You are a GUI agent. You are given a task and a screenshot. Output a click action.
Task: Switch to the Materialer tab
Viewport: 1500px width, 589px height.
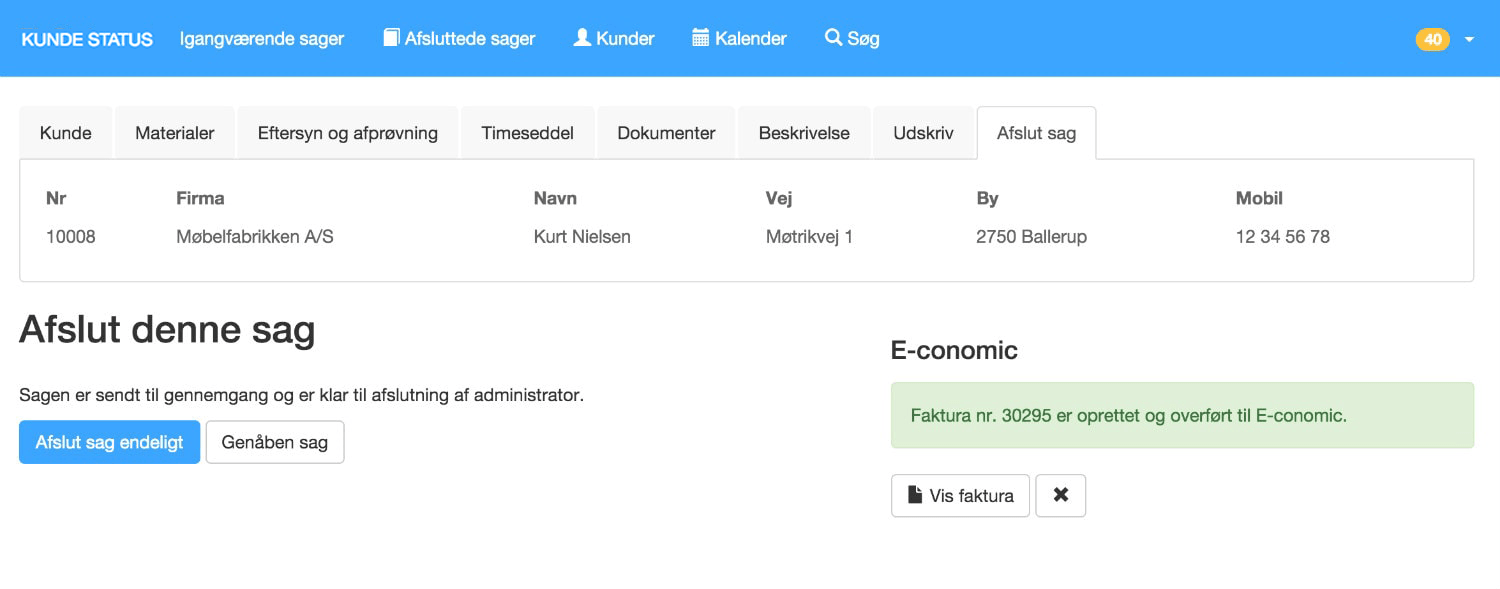tap(175, 133)
